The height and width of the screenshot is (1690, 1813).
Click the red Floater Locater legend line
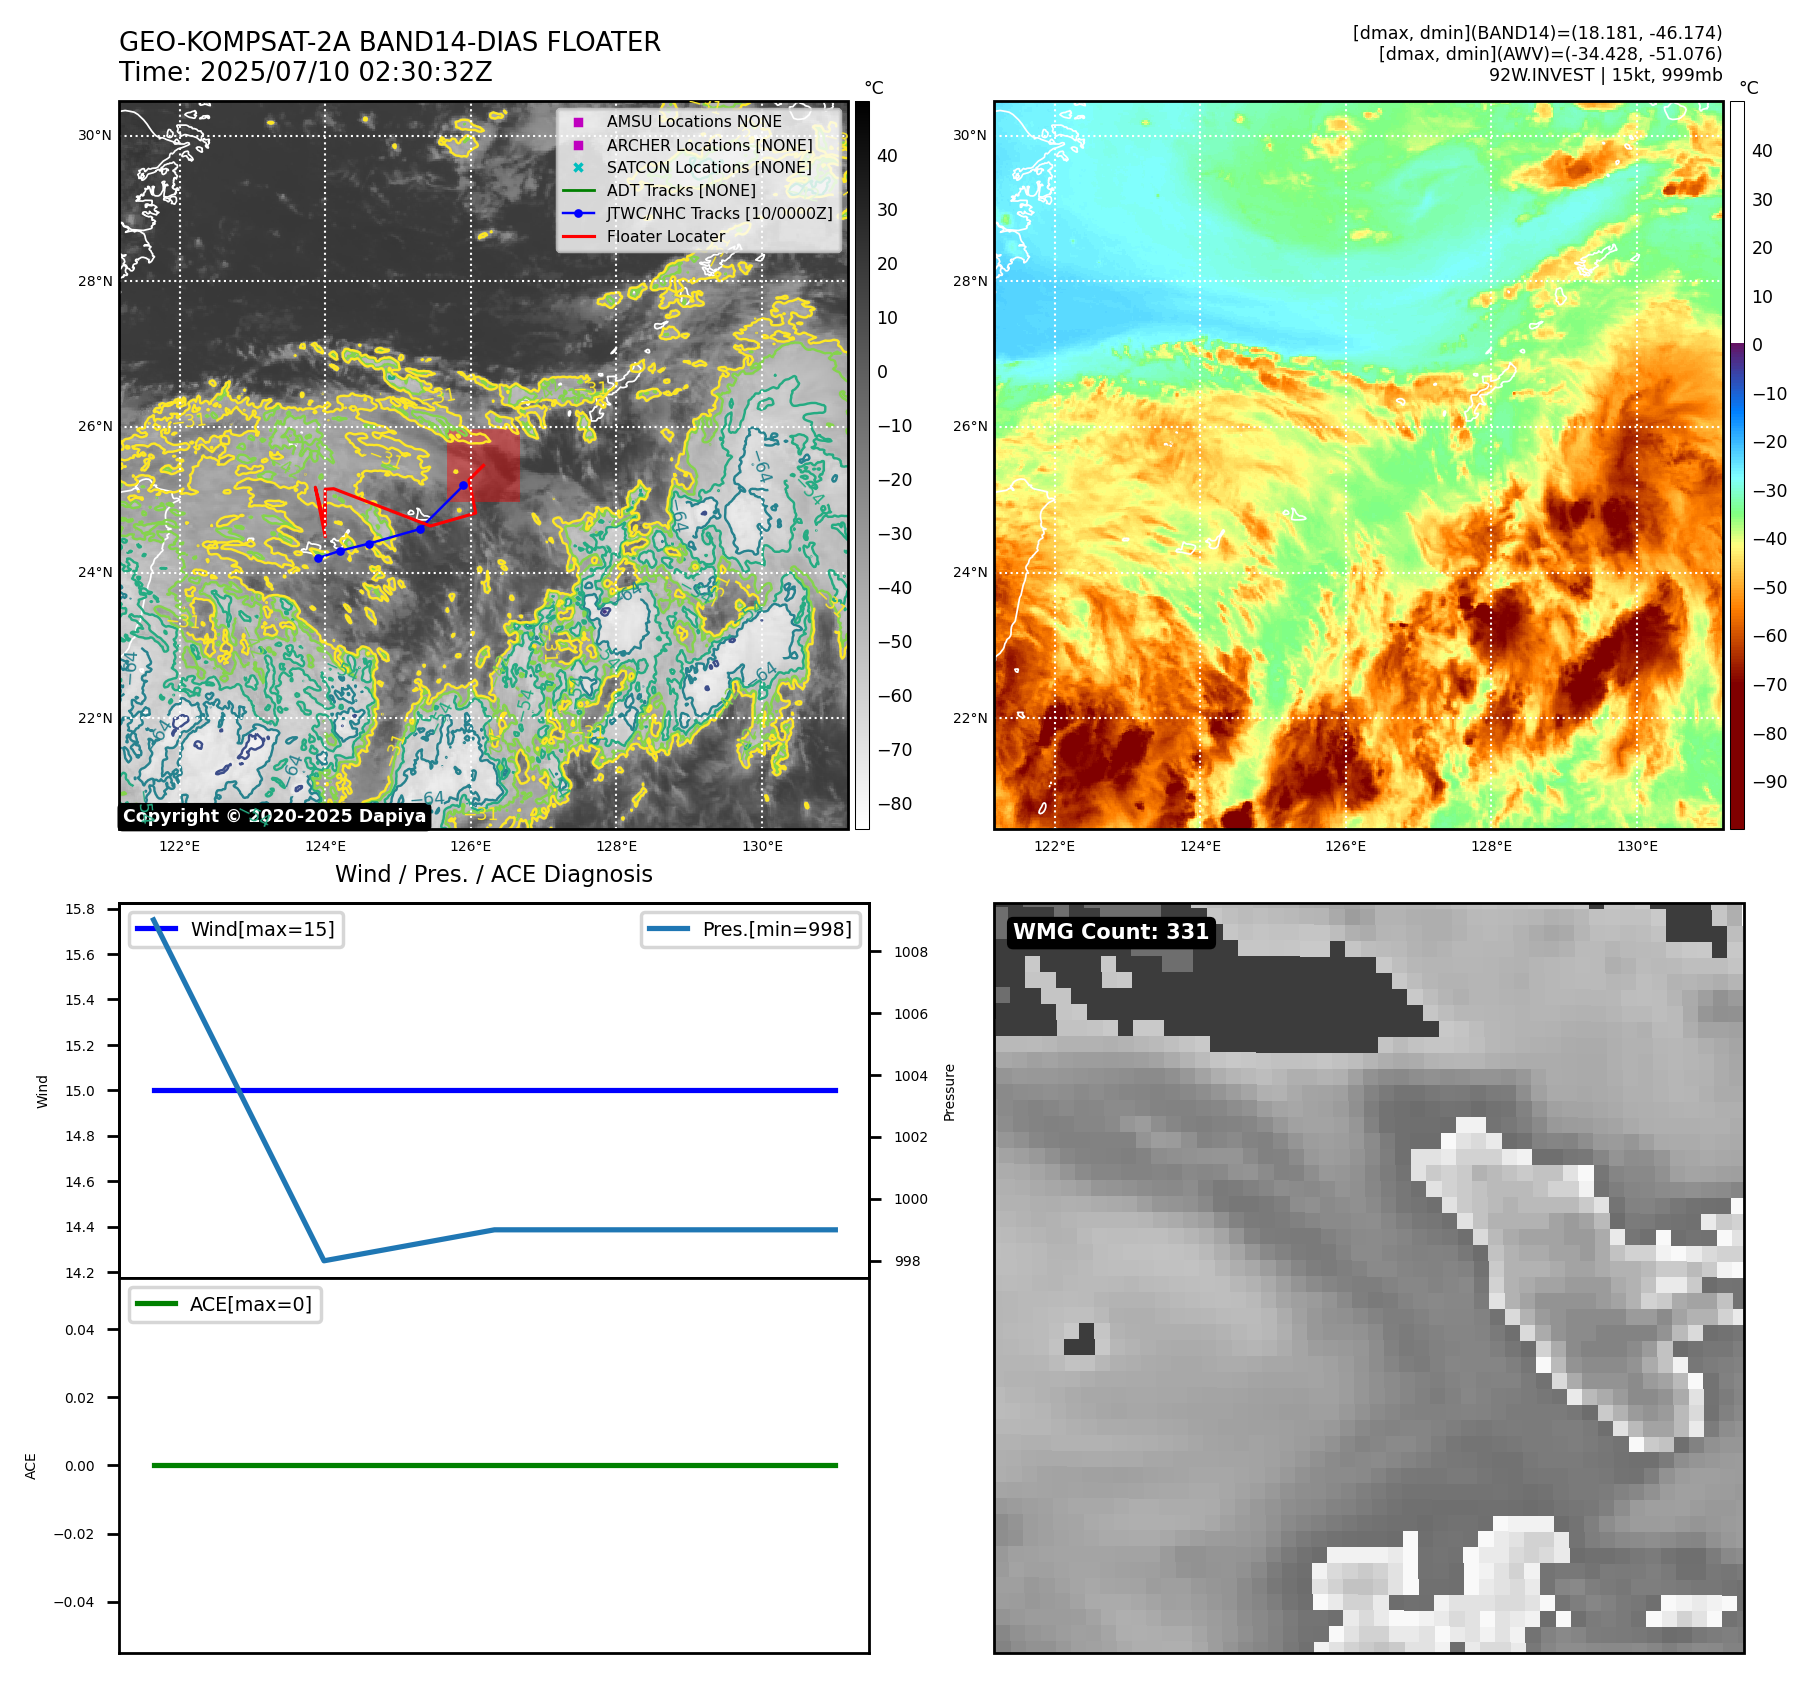coord(578,237)
